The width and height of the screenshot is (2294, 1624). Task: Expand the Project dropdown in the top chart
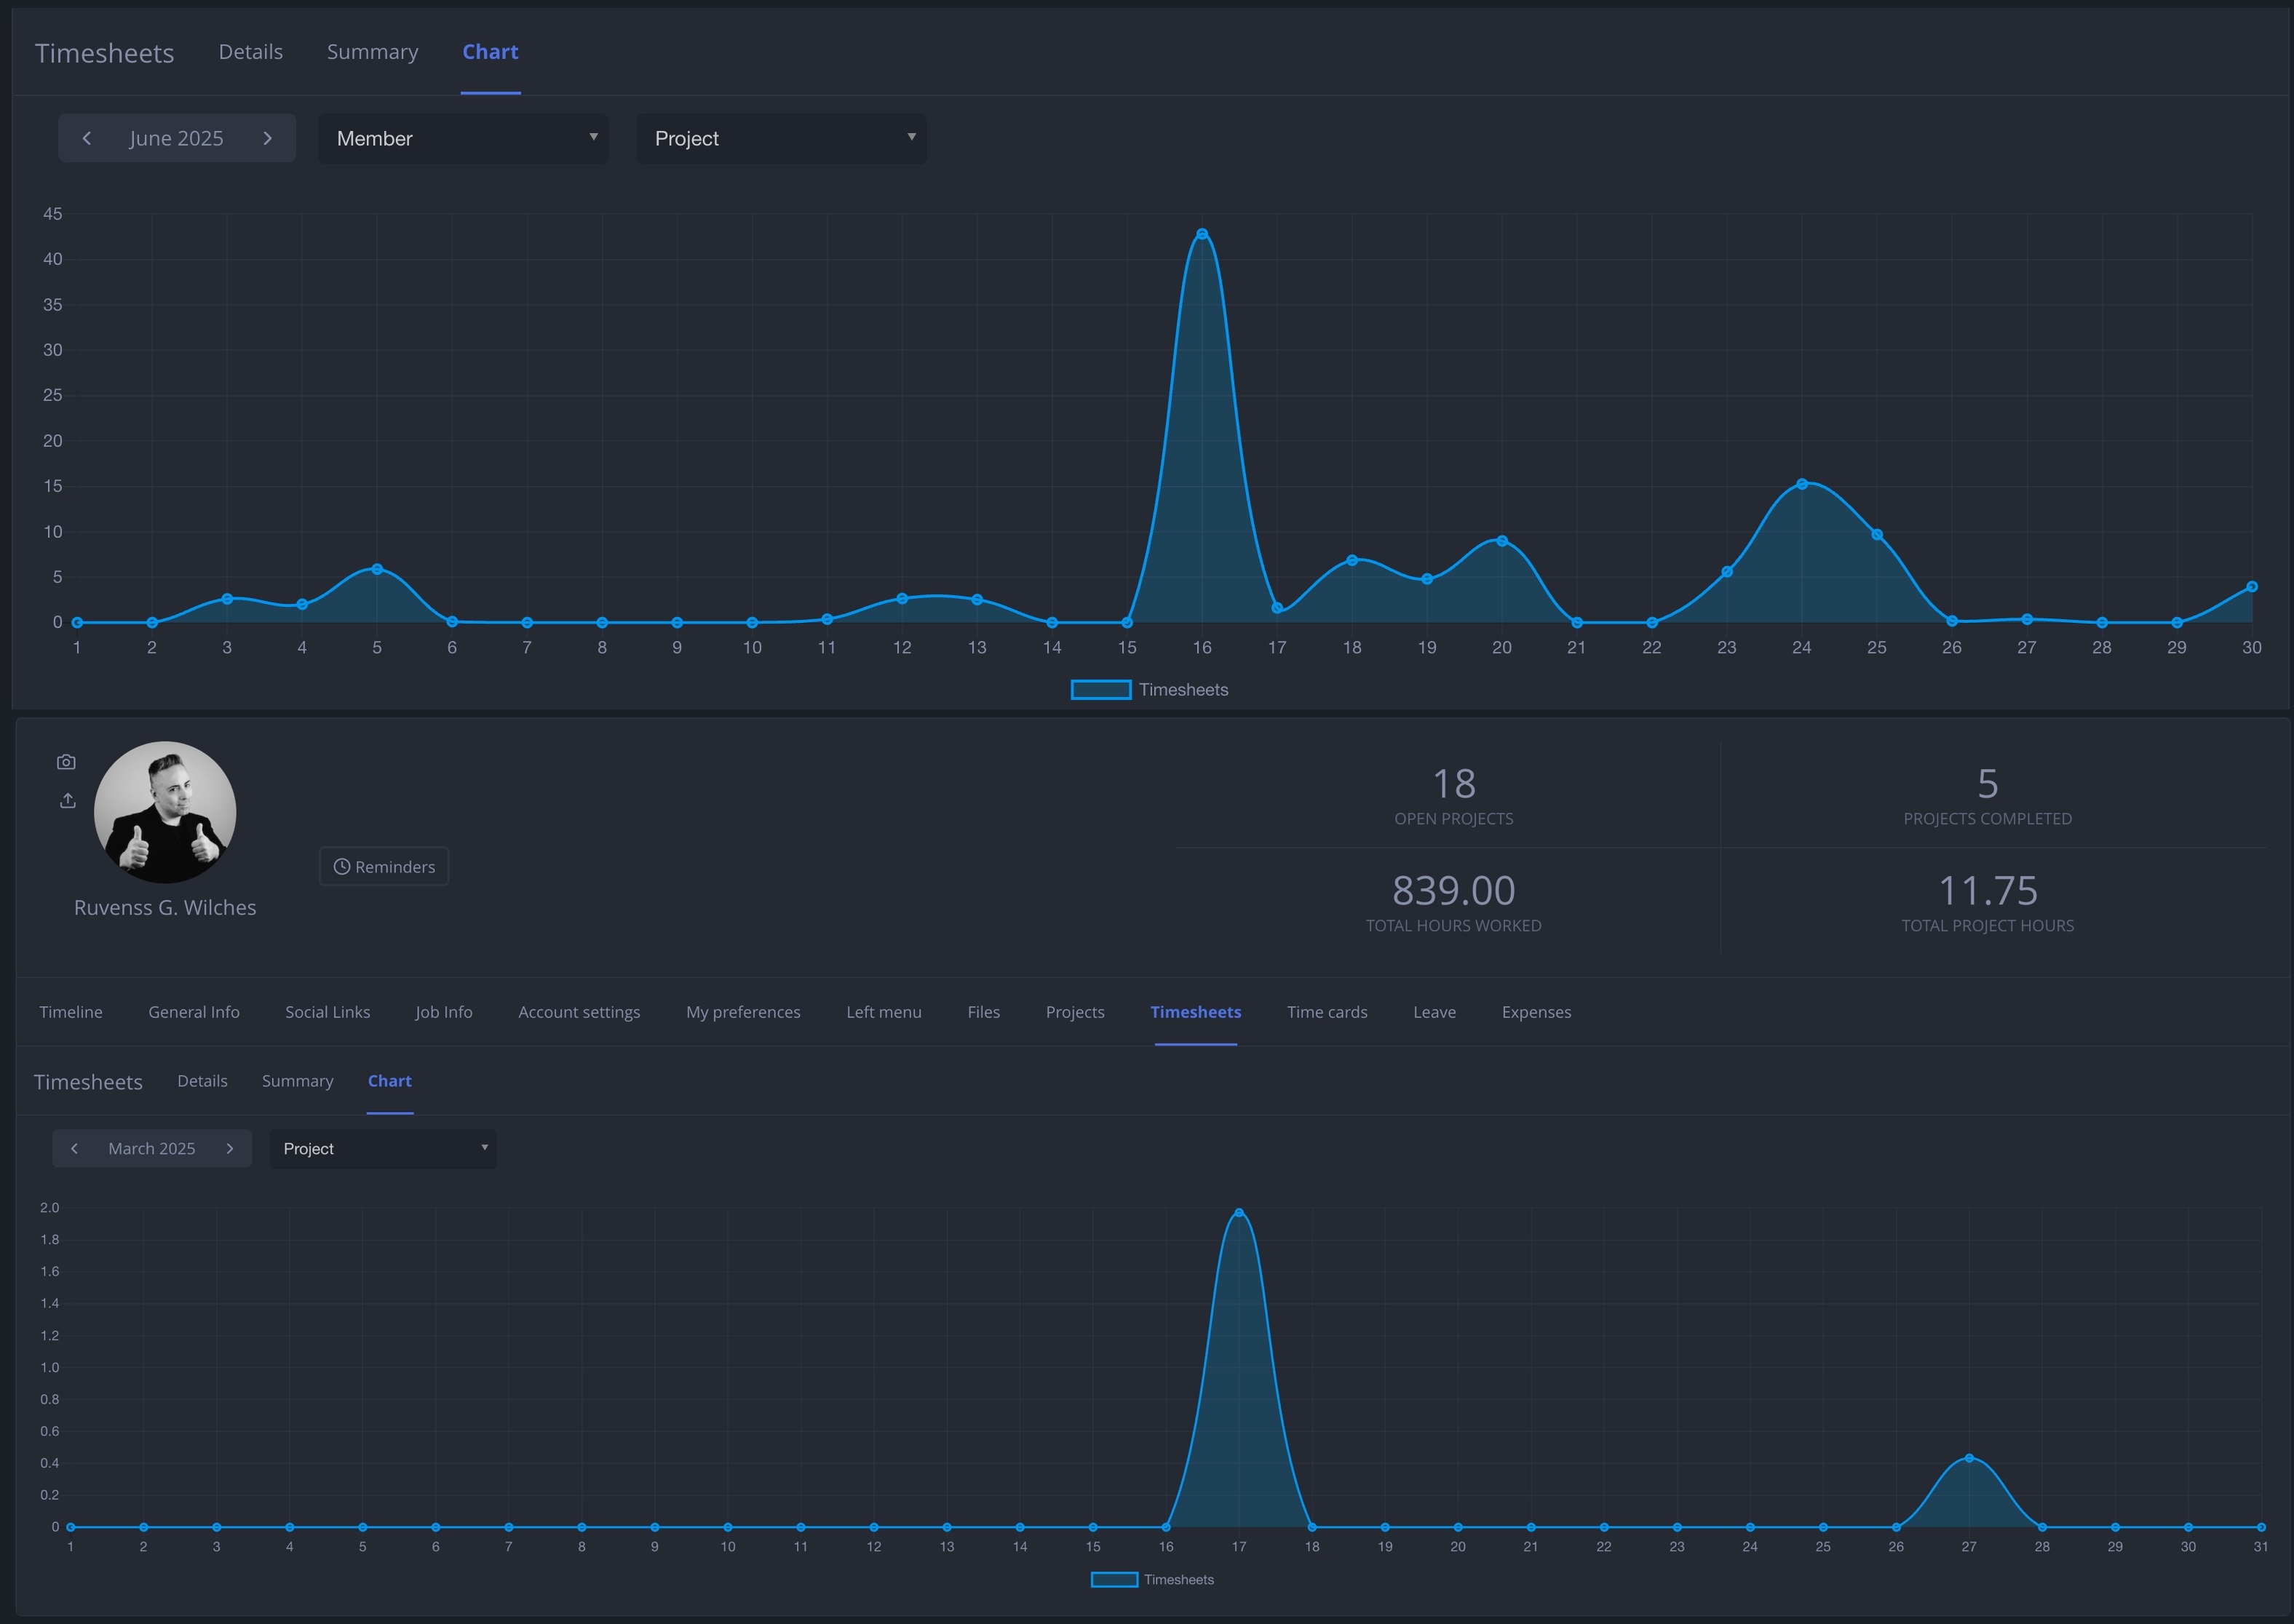[781, 138]
